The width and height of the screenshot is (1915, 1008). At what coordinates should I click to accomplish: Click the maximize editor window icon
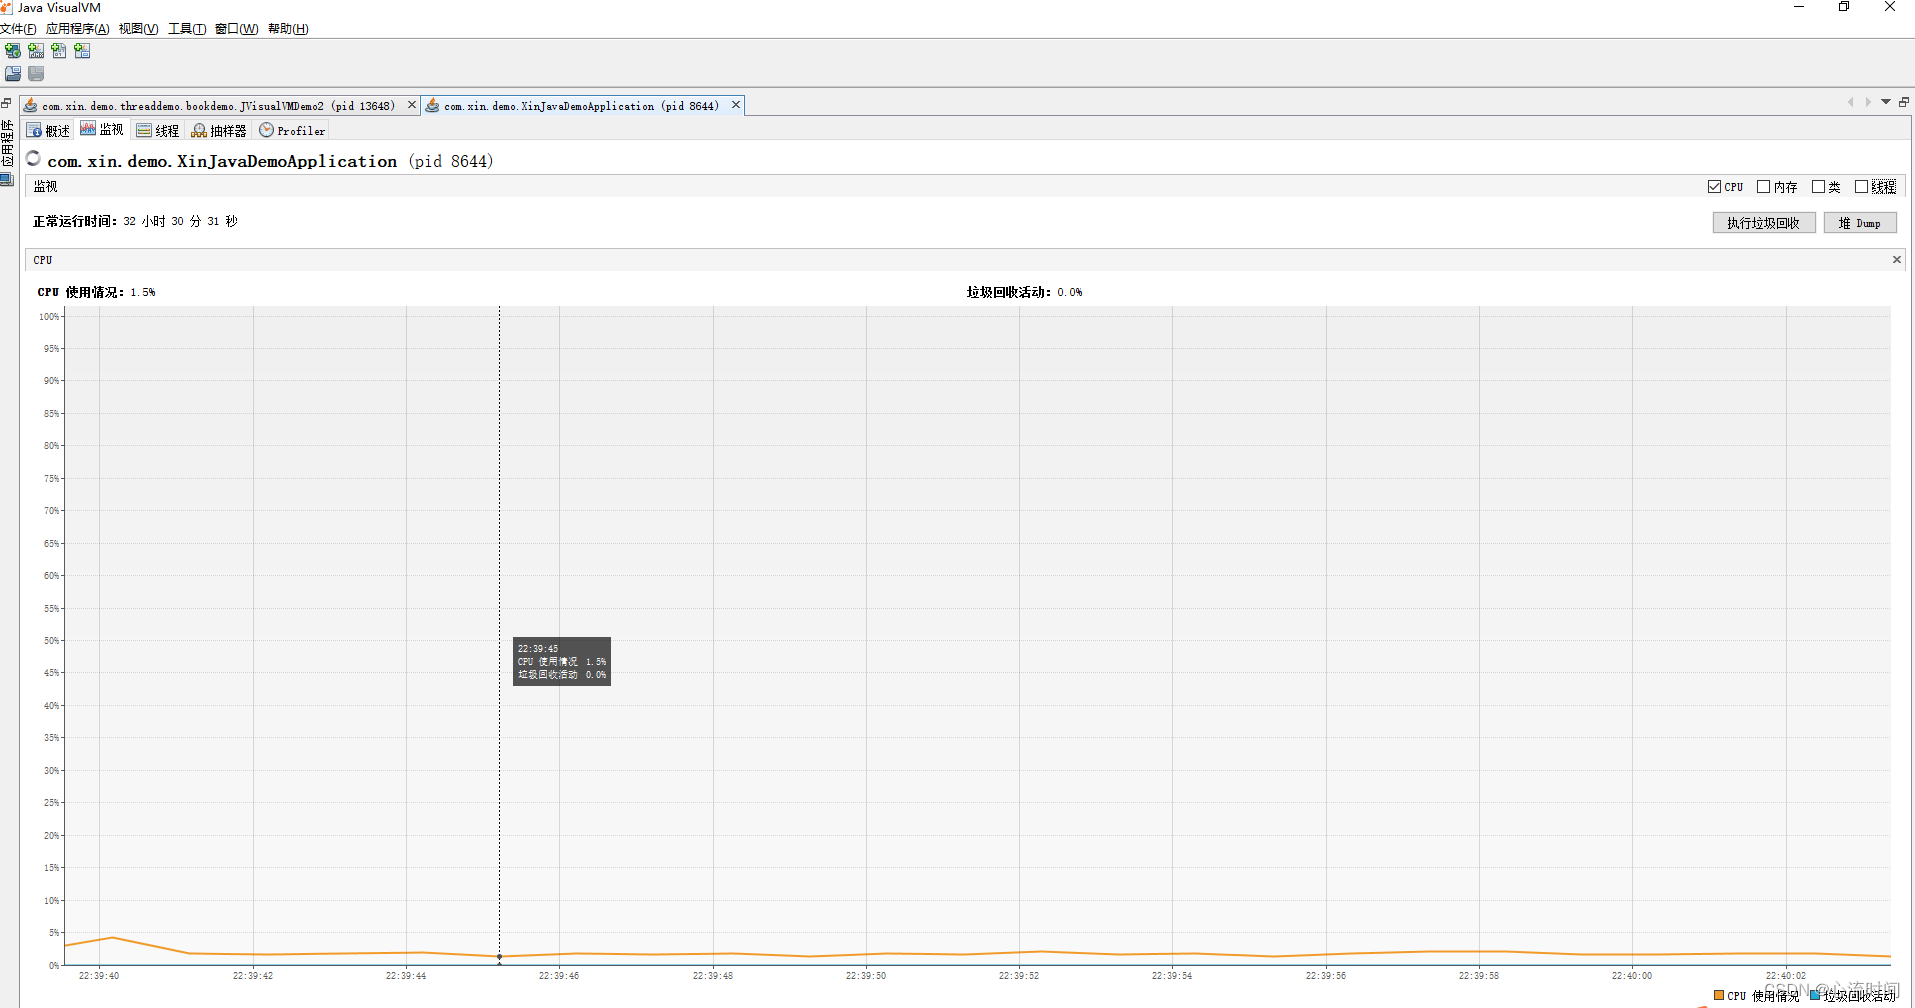1904,102
